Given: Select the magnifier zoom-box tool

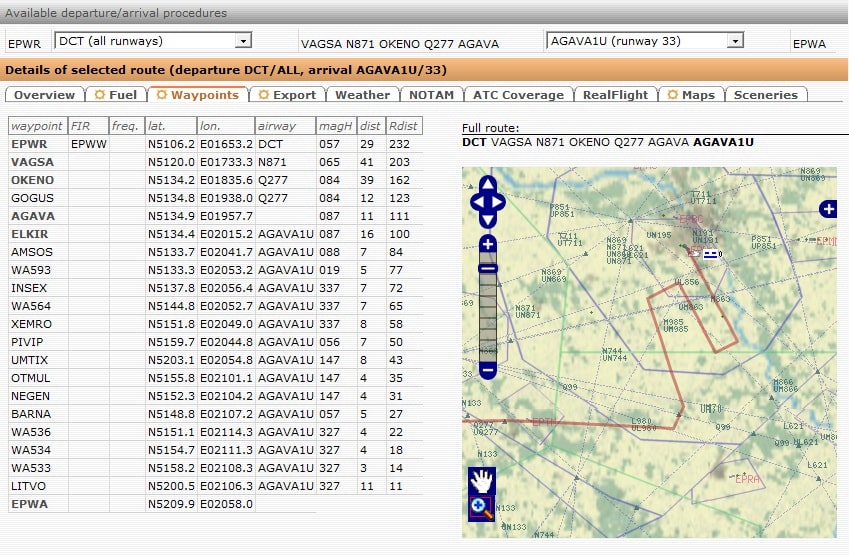Looking at the screenshot, I should [482, 508].
